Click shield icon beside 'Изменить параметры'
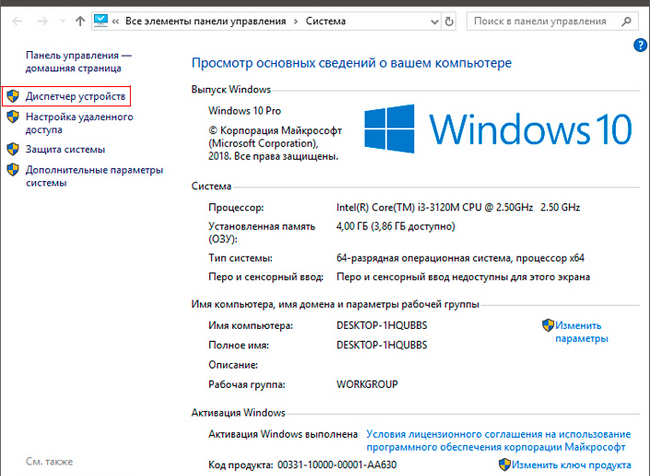Screen dimensions: 650x476 pyautogui.click(x=548, y=325)
